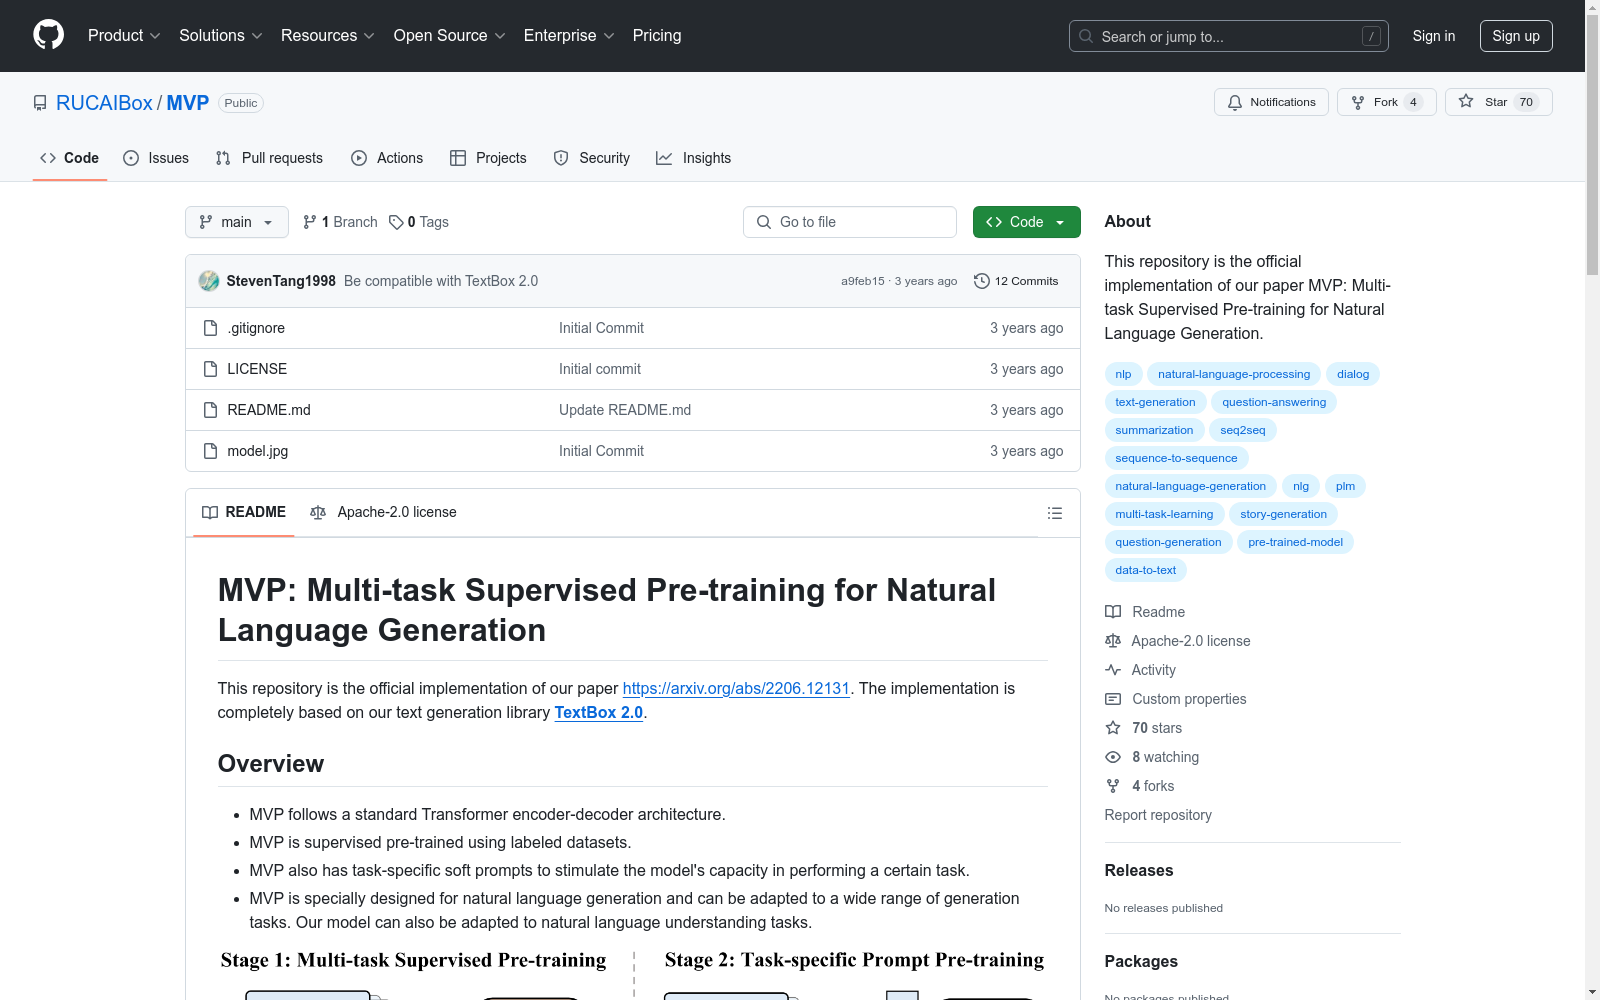Select the text-generation topic tag
Screen dimensions: 1600x1000
(1155, 402)
